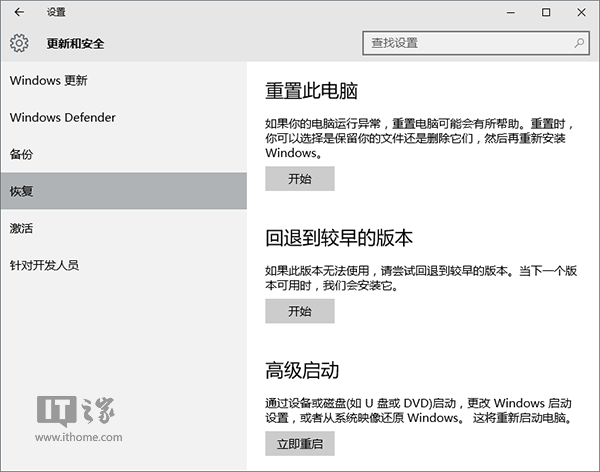
Task: Go to the 备份 settings page
Action: [21, 154]
